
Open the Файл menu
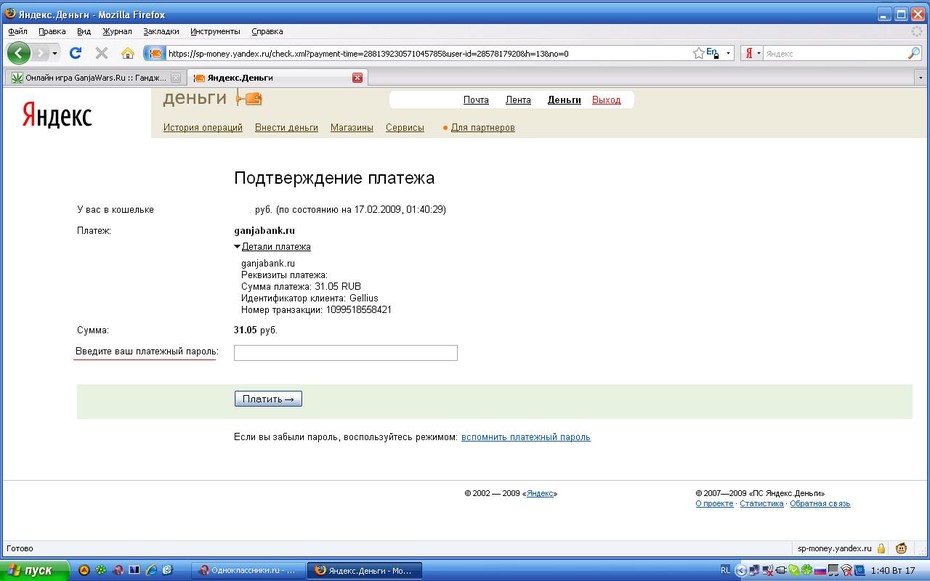[18, 31]
